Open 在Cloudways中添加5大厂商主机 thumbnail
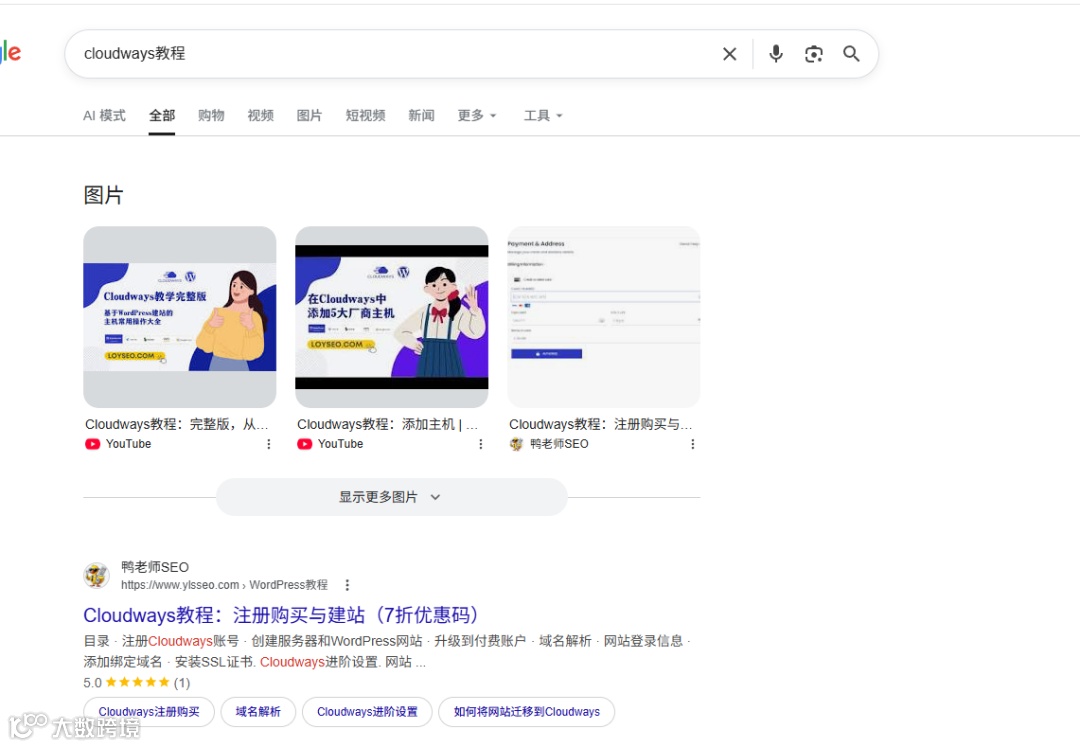 pyautogui.click(x=392, y=317)
